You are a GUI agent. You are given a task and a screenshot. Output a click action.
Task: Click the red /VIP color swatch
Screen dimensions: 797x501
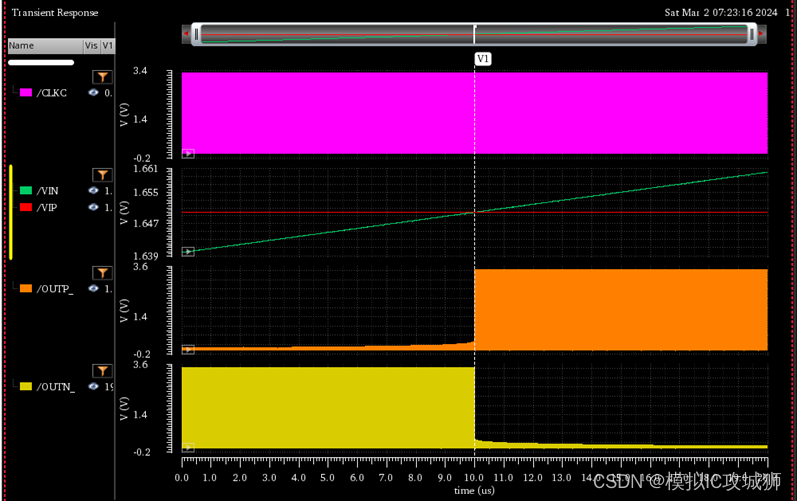click(26, 207)
